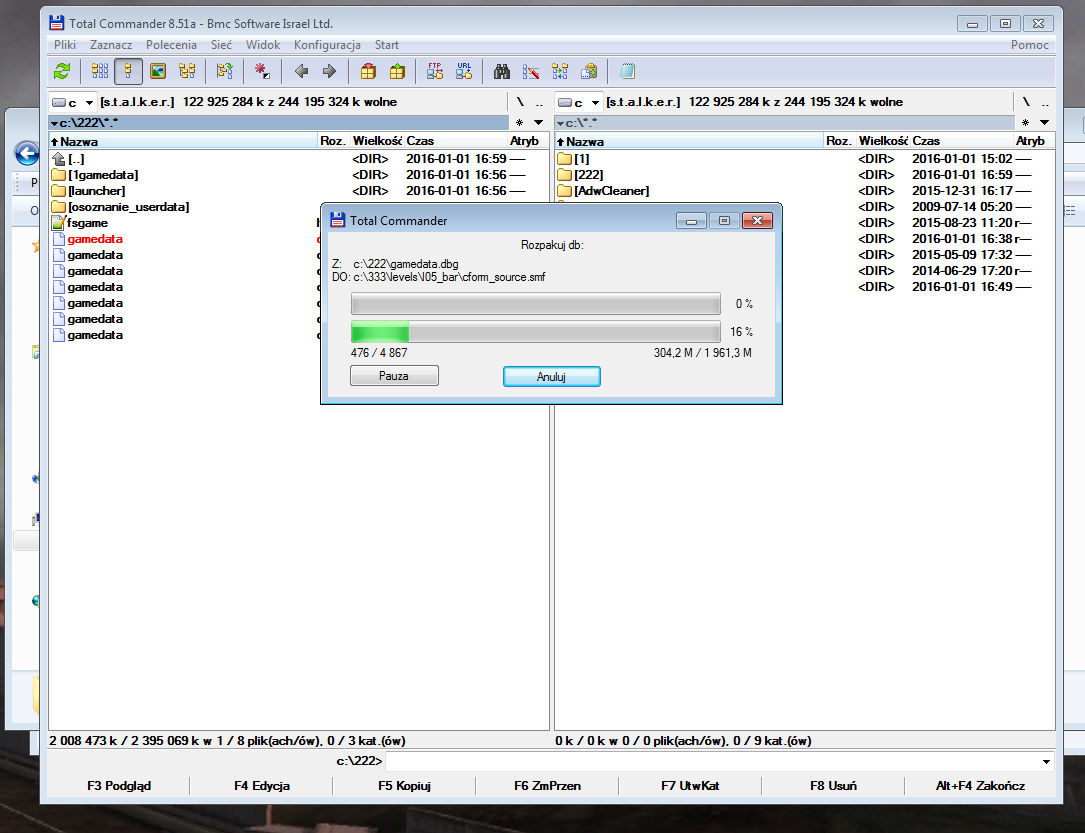Image resolution: width=1085 pixels, height=833 pixels.
Task: Open the Multi-rename tool icon
Action: [531, 71]
